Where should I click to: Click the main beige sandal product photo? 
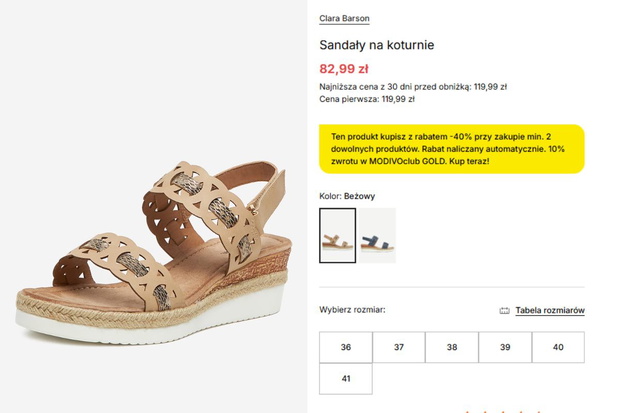click(x=153, y=251)
